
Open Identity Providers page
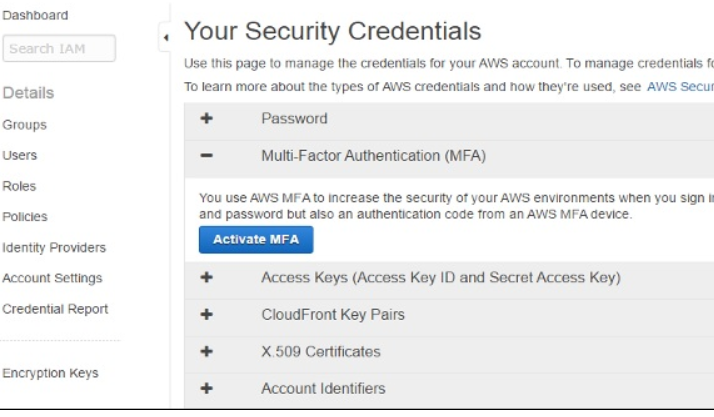(x=54, y=248)
